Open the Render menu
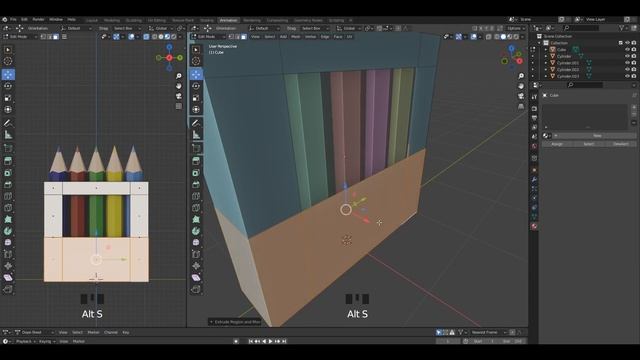Viewport: 640px width, 360px height. click(38, 20)
